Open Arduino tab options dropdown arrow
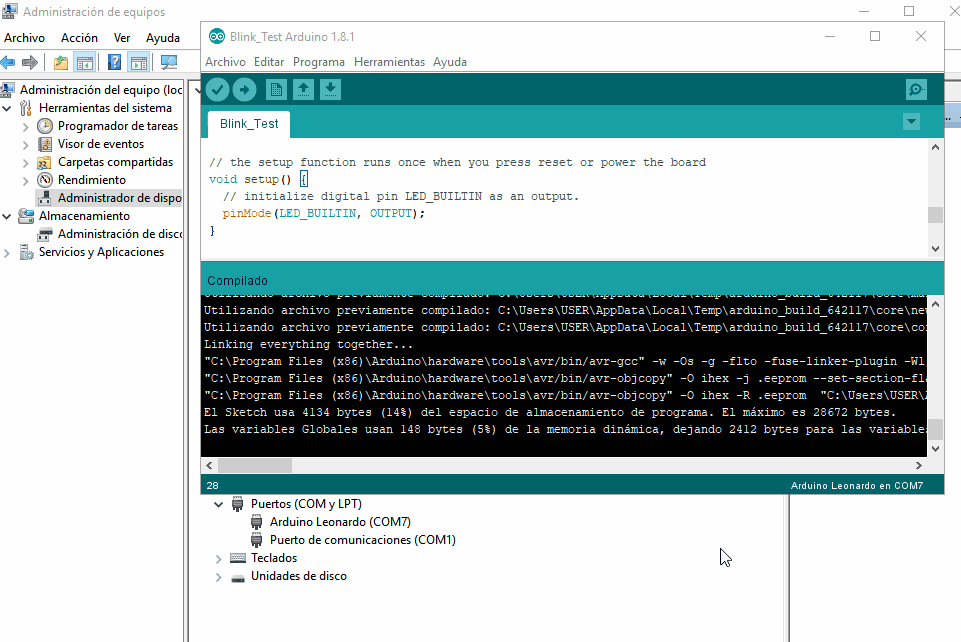The image size is (961, 642). [911, 121]
